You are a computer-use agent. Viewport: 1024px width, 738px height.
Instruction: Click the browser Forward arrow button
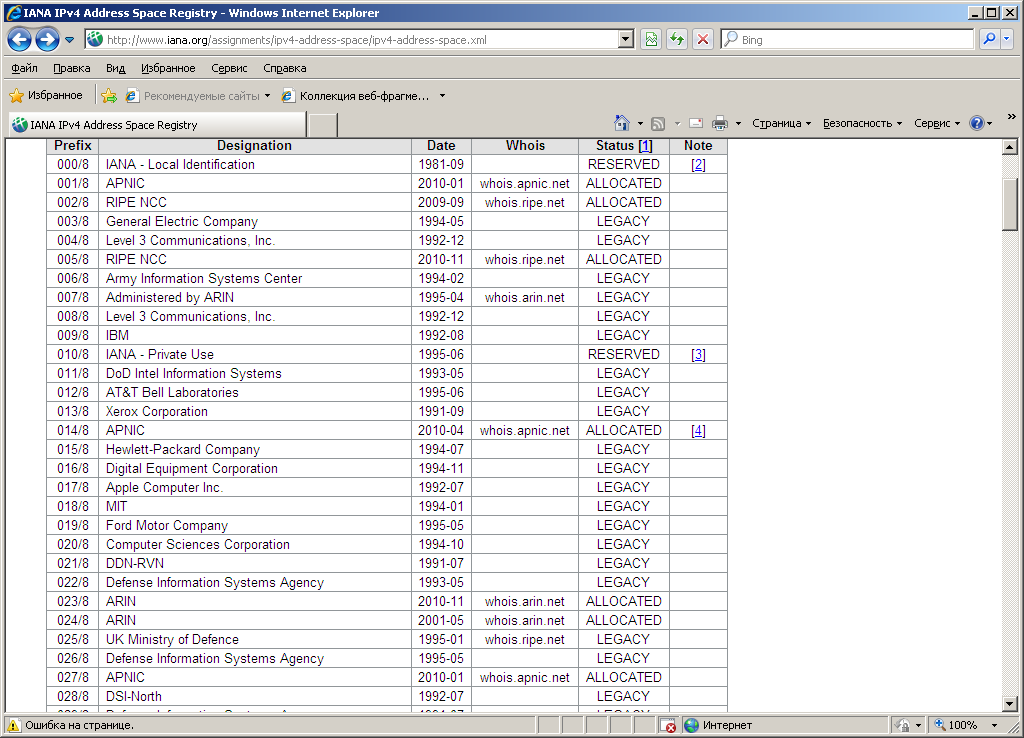47,40
